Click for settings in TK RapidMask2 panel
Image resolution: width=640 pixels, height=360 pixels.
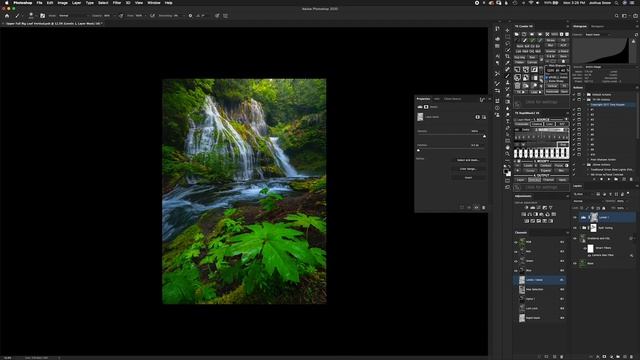point(542,187)
